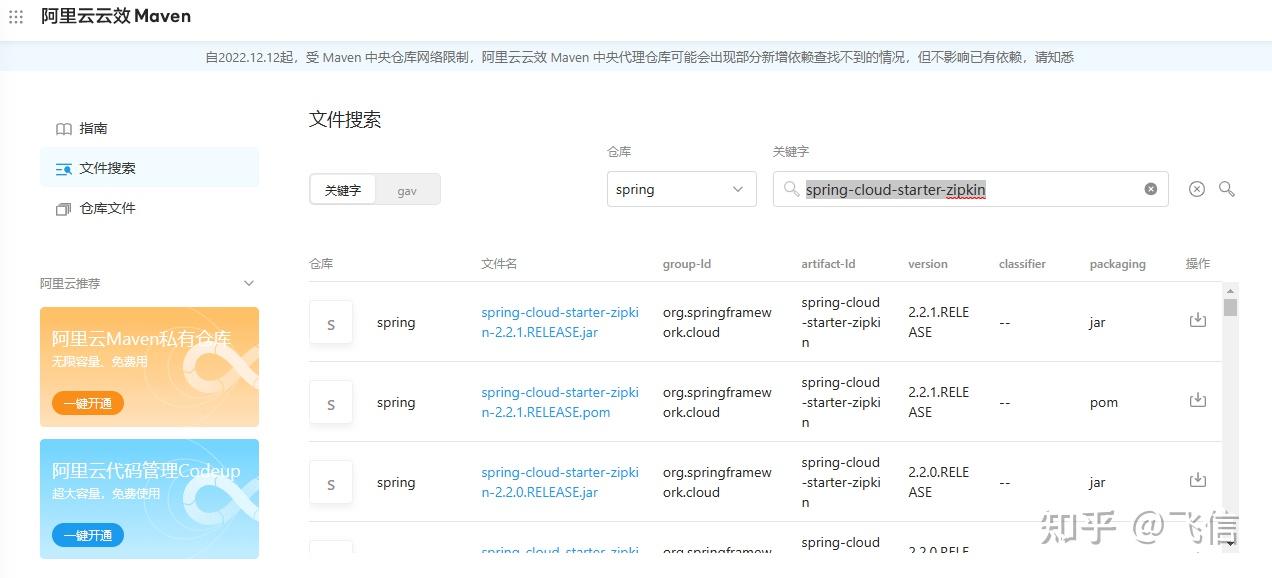Screen dimensions: 1272x578
Task: Click the results table scrollbar thumb
Action: click(1230, 308)
